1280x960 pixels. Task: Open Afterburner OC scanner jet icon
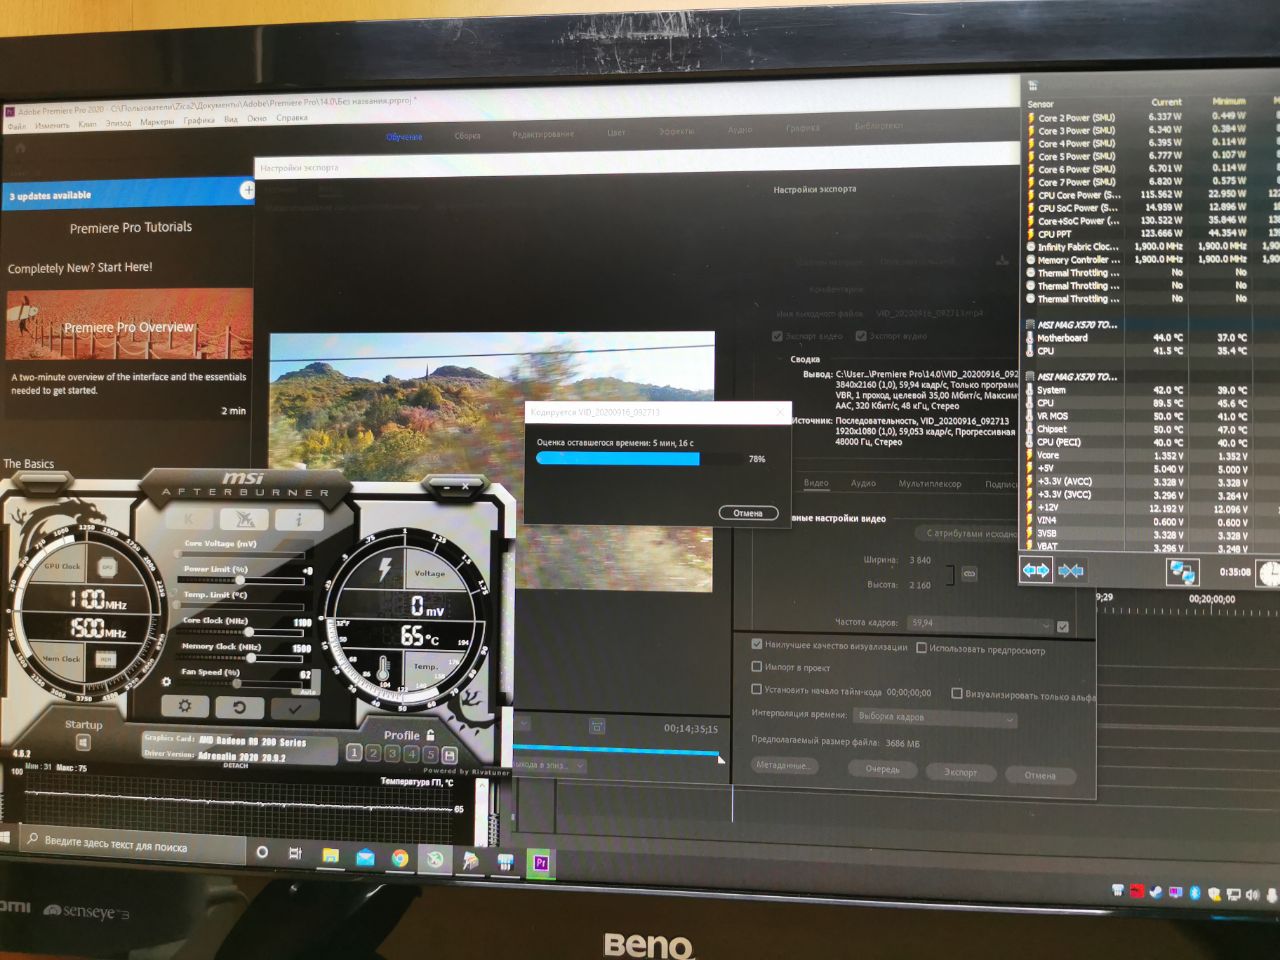pos(244,518)
